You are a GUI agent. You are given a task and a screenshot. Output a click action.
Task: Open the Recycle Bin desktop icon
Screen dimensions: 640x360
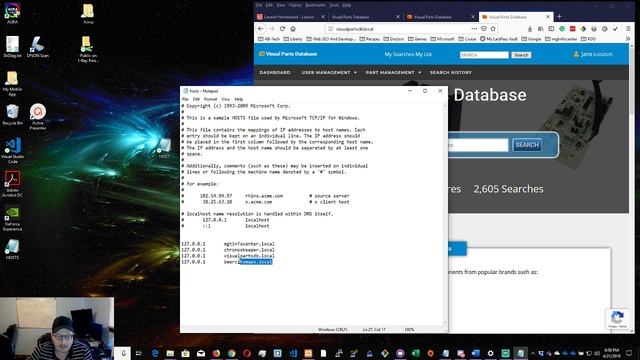coord(12,114)
